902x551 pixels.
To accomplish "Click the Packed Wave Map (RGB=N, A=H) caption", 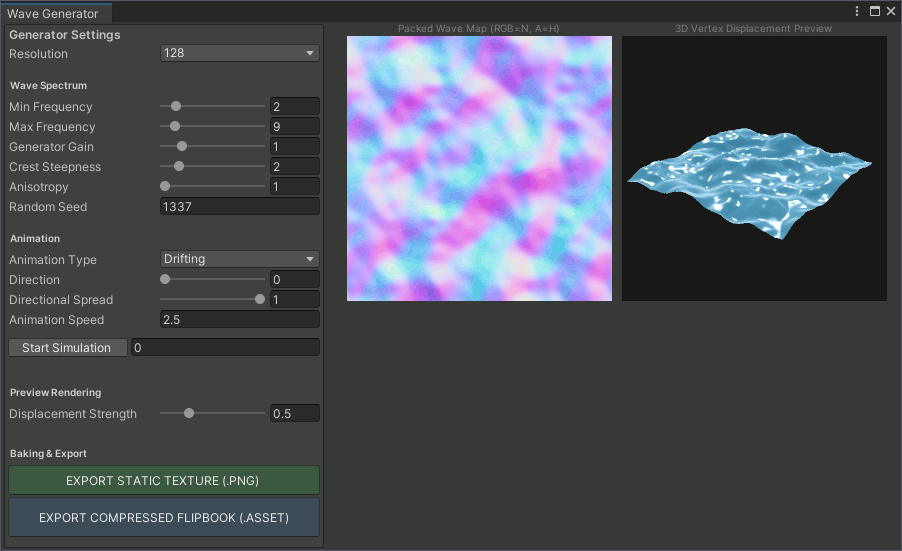I will tap(479, 28).
